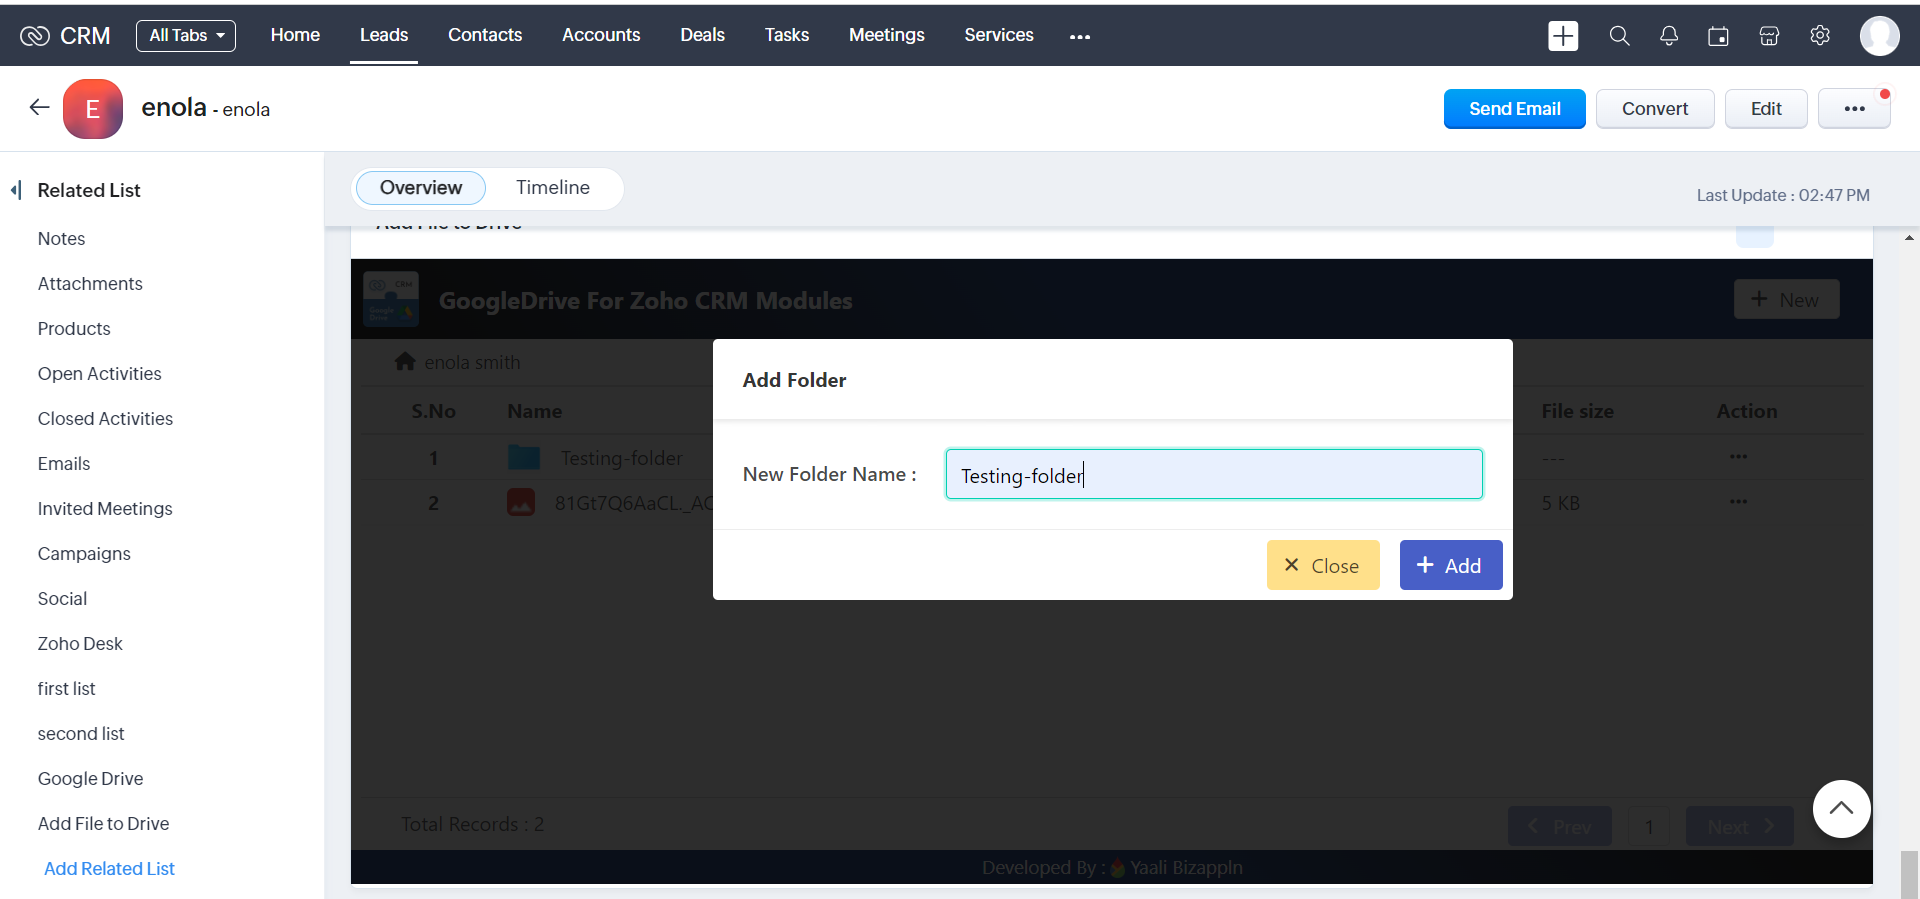The image size is (1920, 899).
Task: Open more actions menu beside Edit
Action: [1854, 109]
